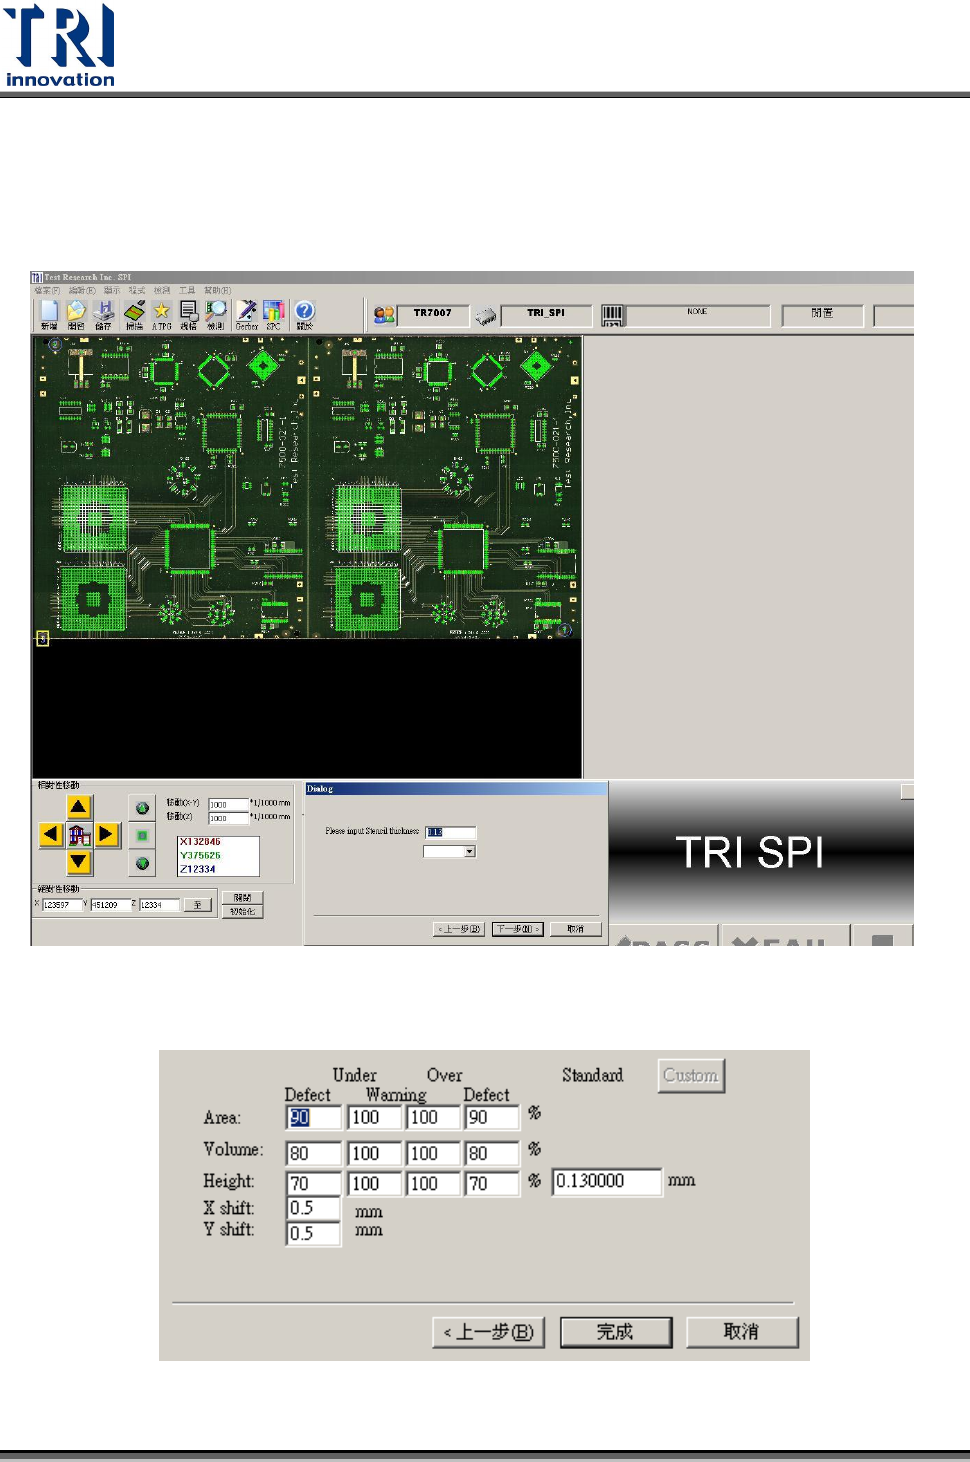Click the Stencil thickness input field
This screenshot has width=970, height=1462.
450,832
